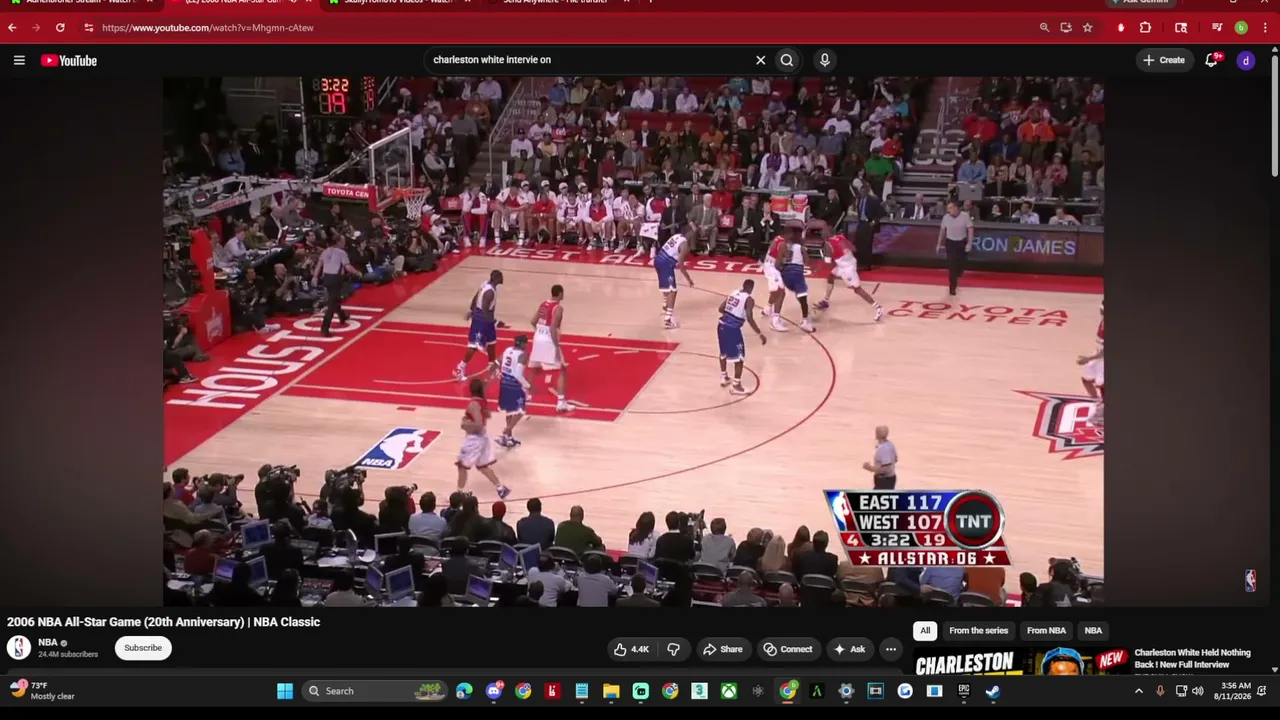This screenshot has height=720, width=1280.
Task: Reload the YouTube page
Action: tap(60, 28)
